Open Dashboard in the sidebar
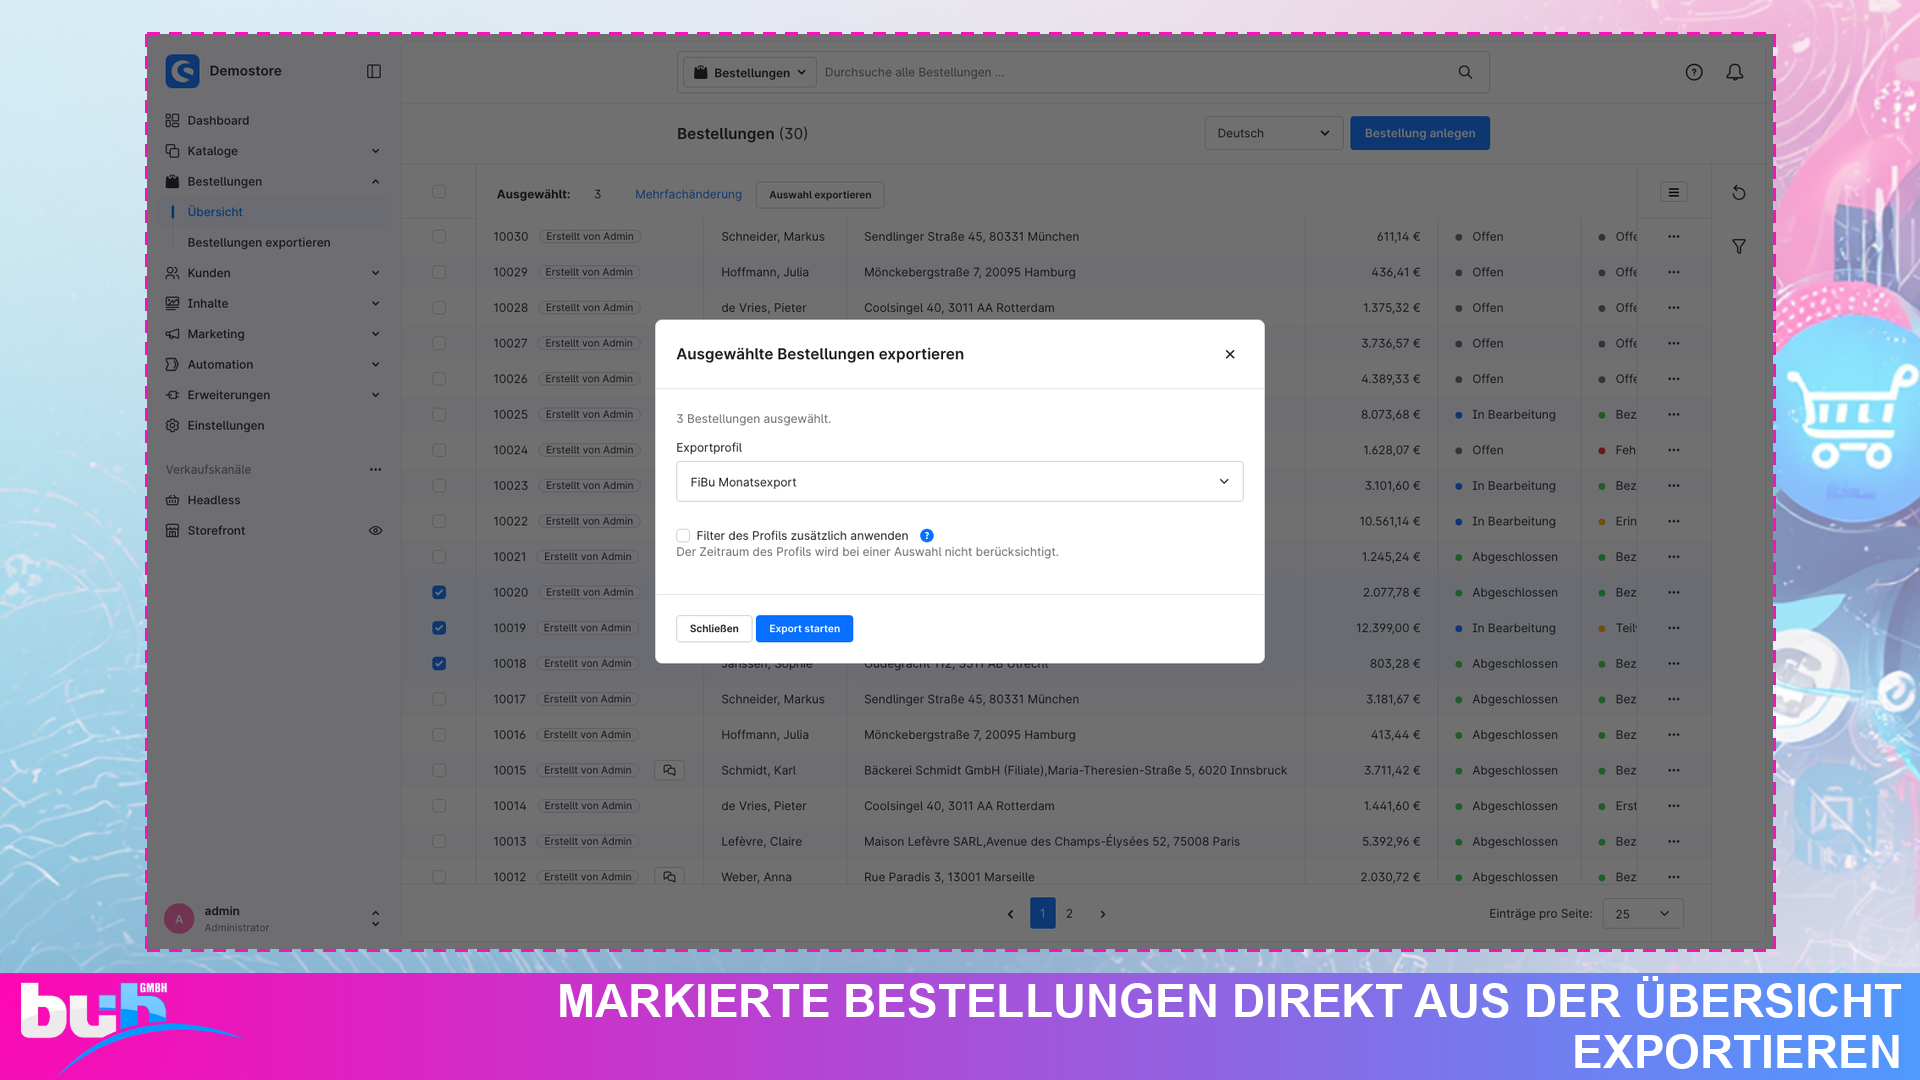 click(x=218, y=120)
